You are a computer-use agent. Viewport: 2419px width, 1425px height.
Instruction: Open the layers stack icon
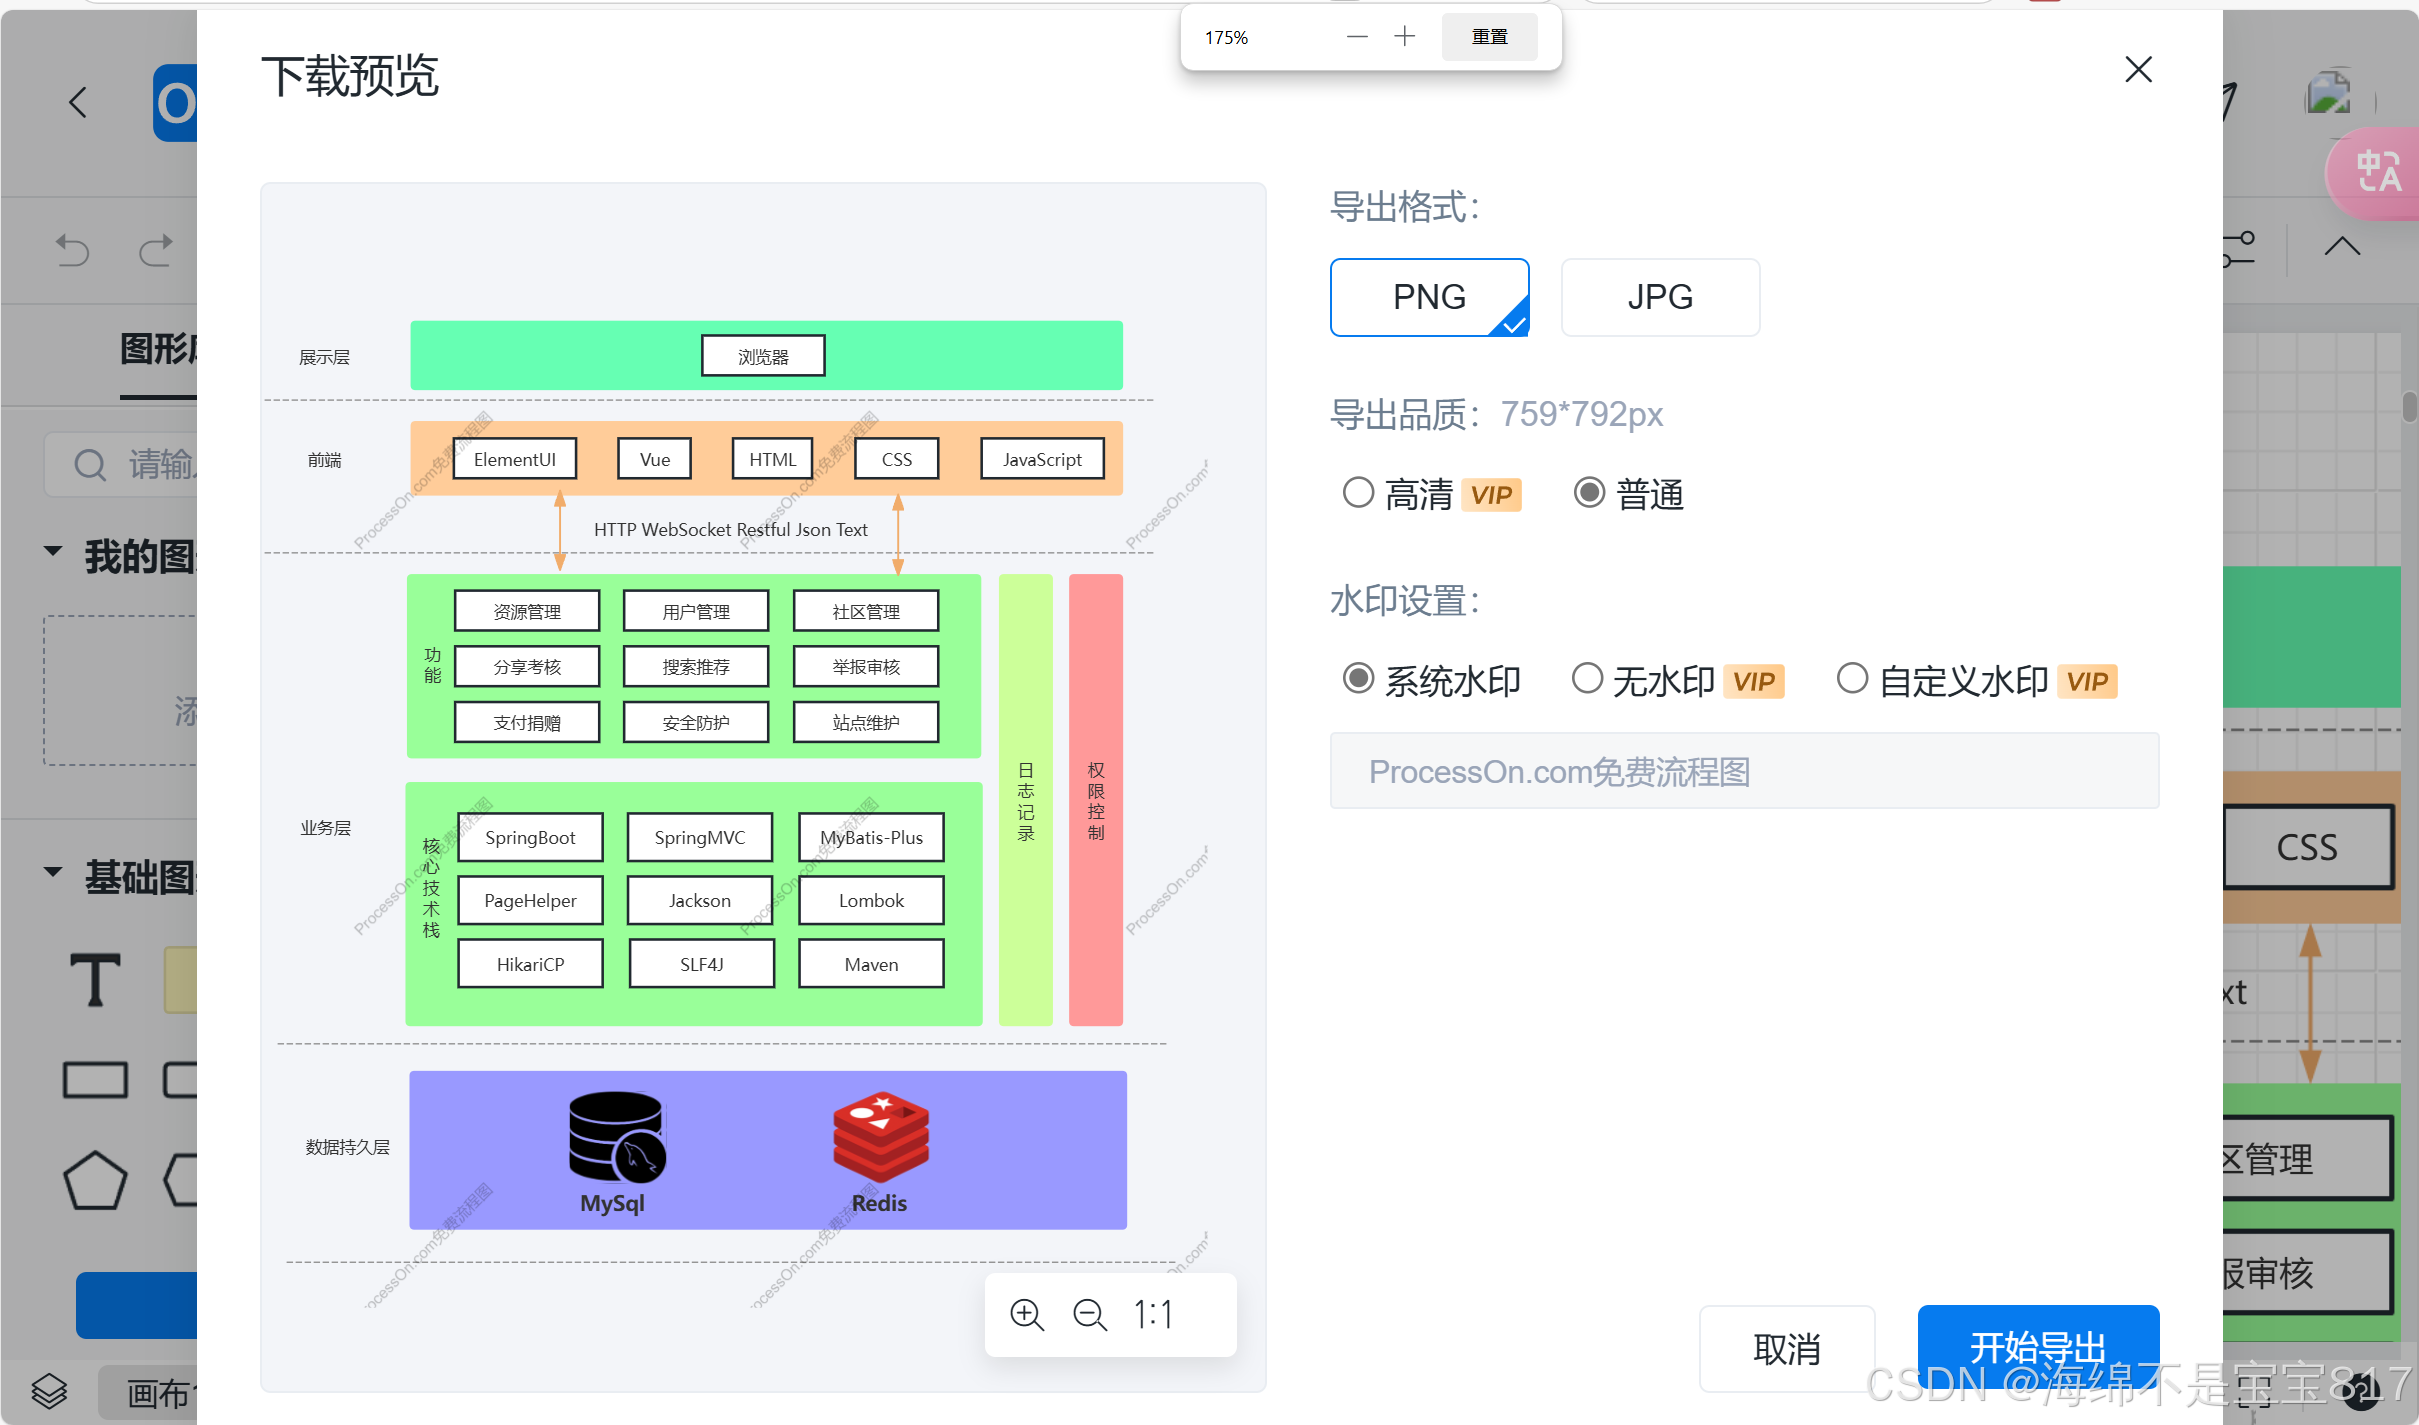click(49, 1391)
